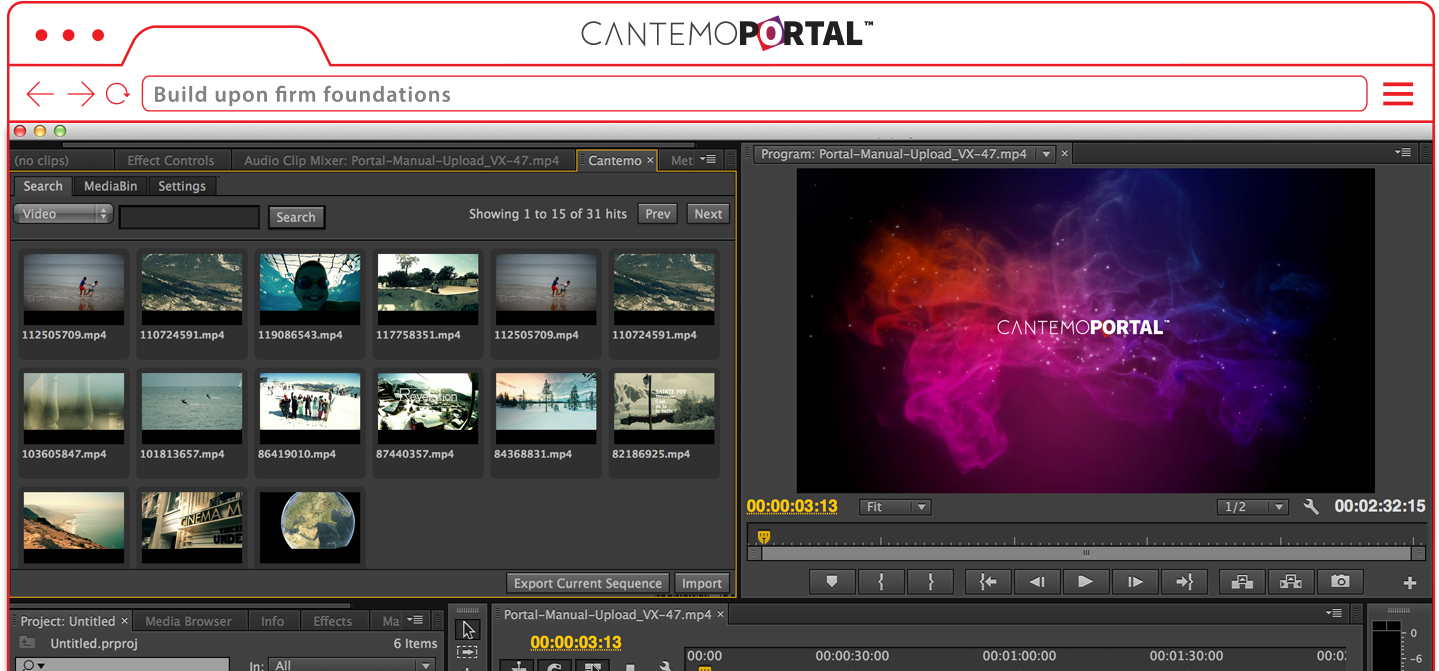
Task: Open the Effects tab
Action: tap(333, 621)
